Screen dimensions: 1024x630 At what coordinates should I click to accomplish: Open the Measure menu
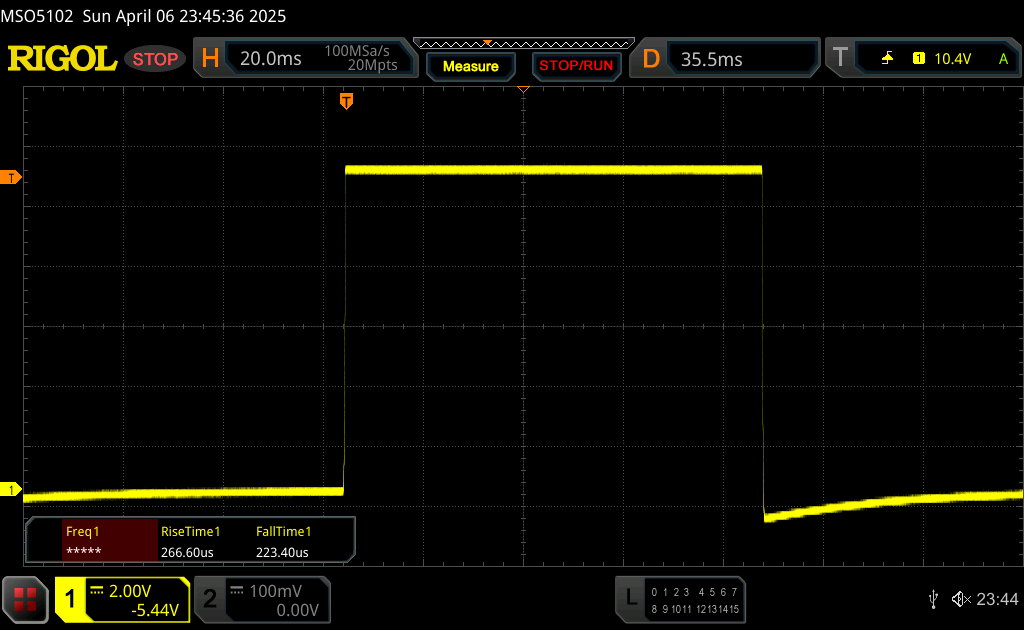click(470, 66)
